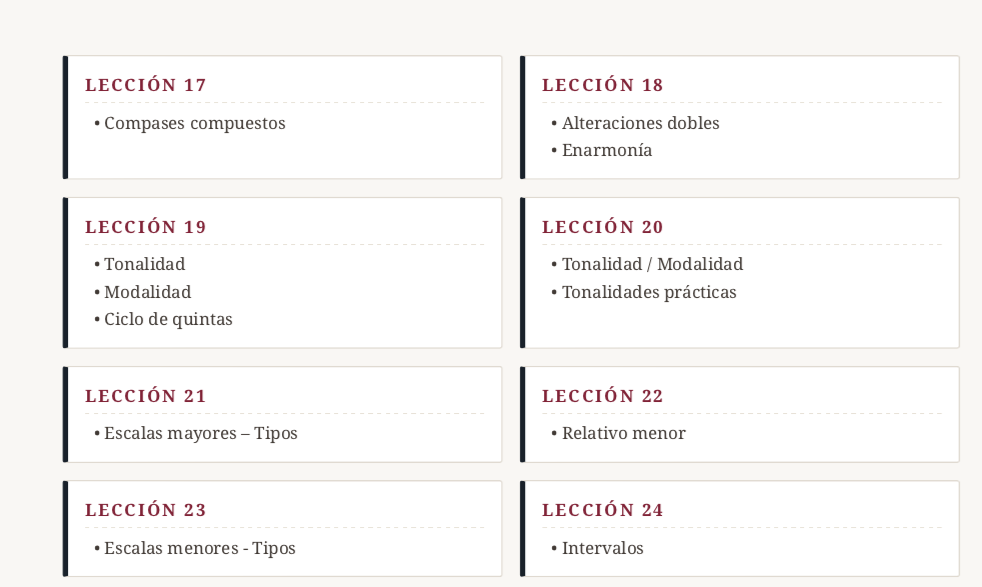
Task: Select Escalas mayores – Tipos
Action: 200,434
